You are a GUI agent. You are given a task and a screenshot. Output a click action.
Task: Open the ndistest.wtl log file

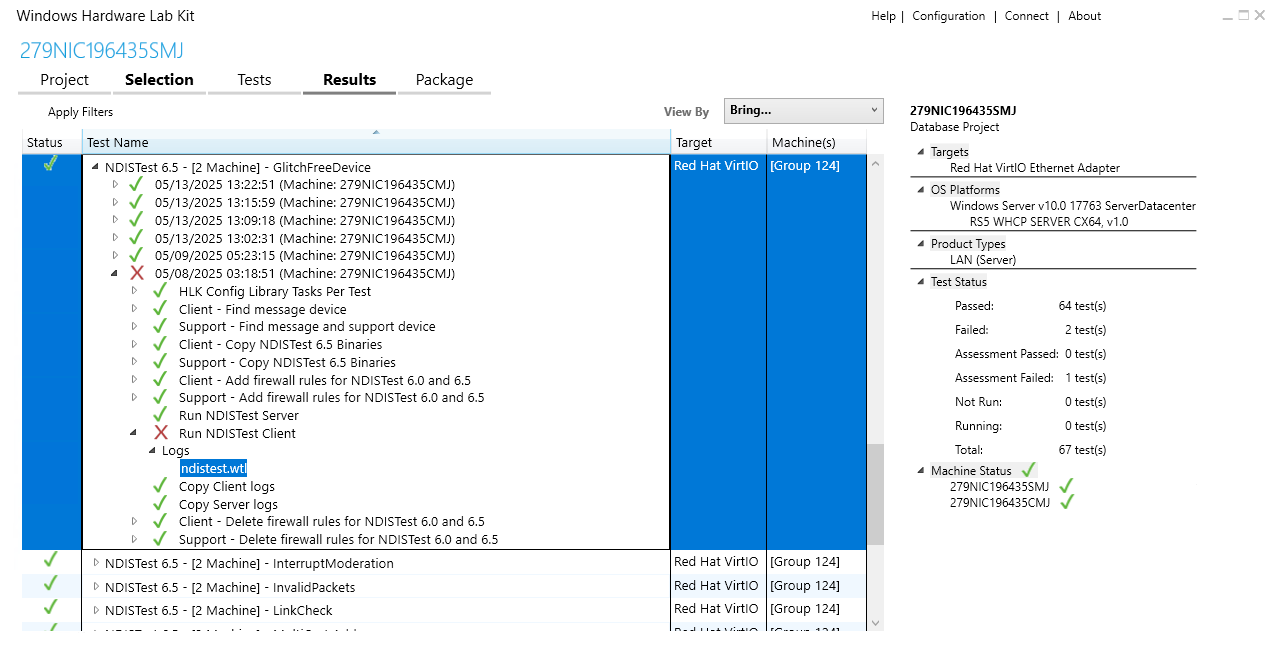click(213, 469)
